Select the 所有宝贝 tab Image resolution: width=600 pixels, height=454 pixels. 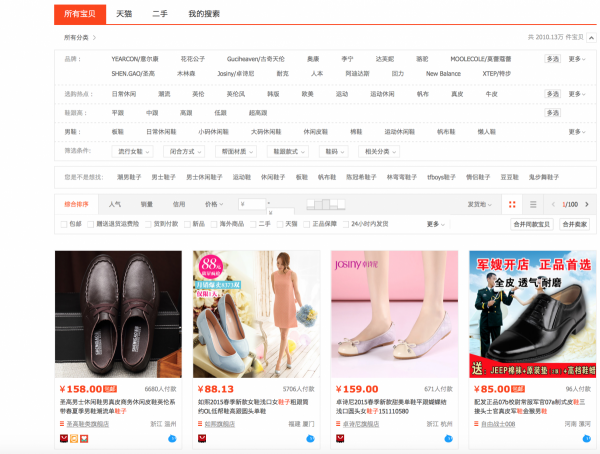[x=80, y=14]
